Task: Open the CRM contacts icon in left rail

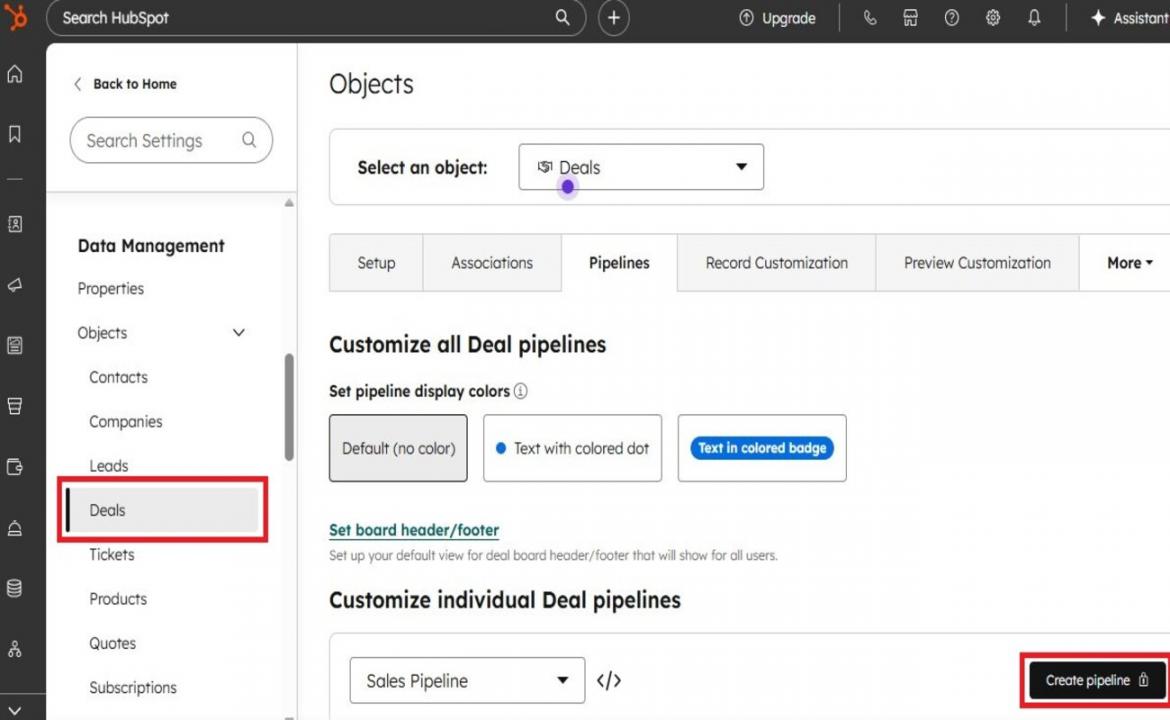Action: coord(15,224)
